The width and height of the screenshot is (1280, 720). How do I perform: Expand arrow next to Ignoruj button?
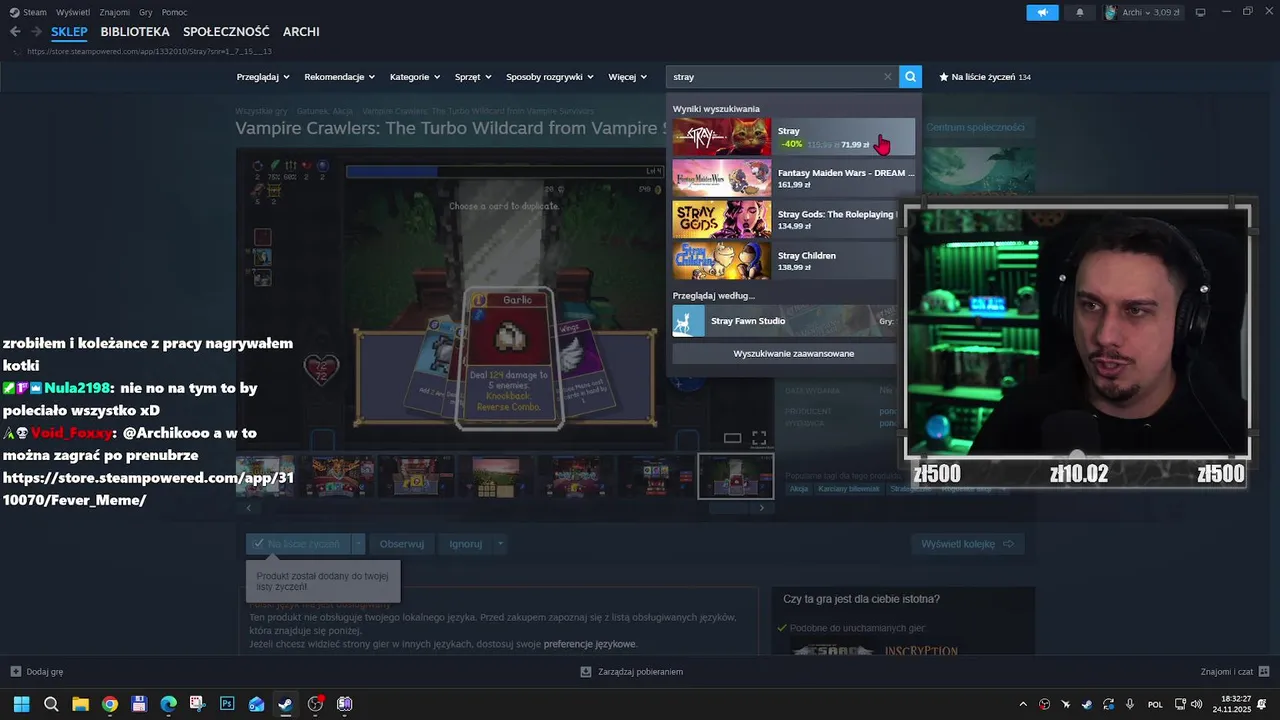click(x=500, y=544)
